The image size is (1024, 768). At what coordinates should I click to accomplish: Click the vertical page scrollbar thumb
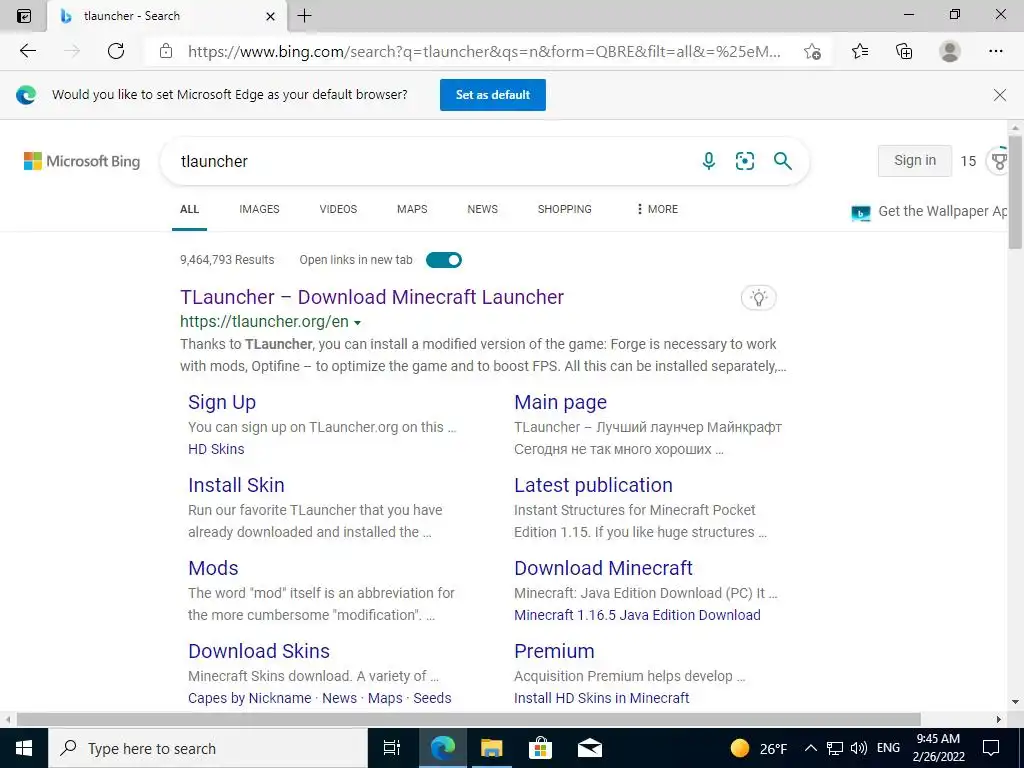click(1014, 193)
